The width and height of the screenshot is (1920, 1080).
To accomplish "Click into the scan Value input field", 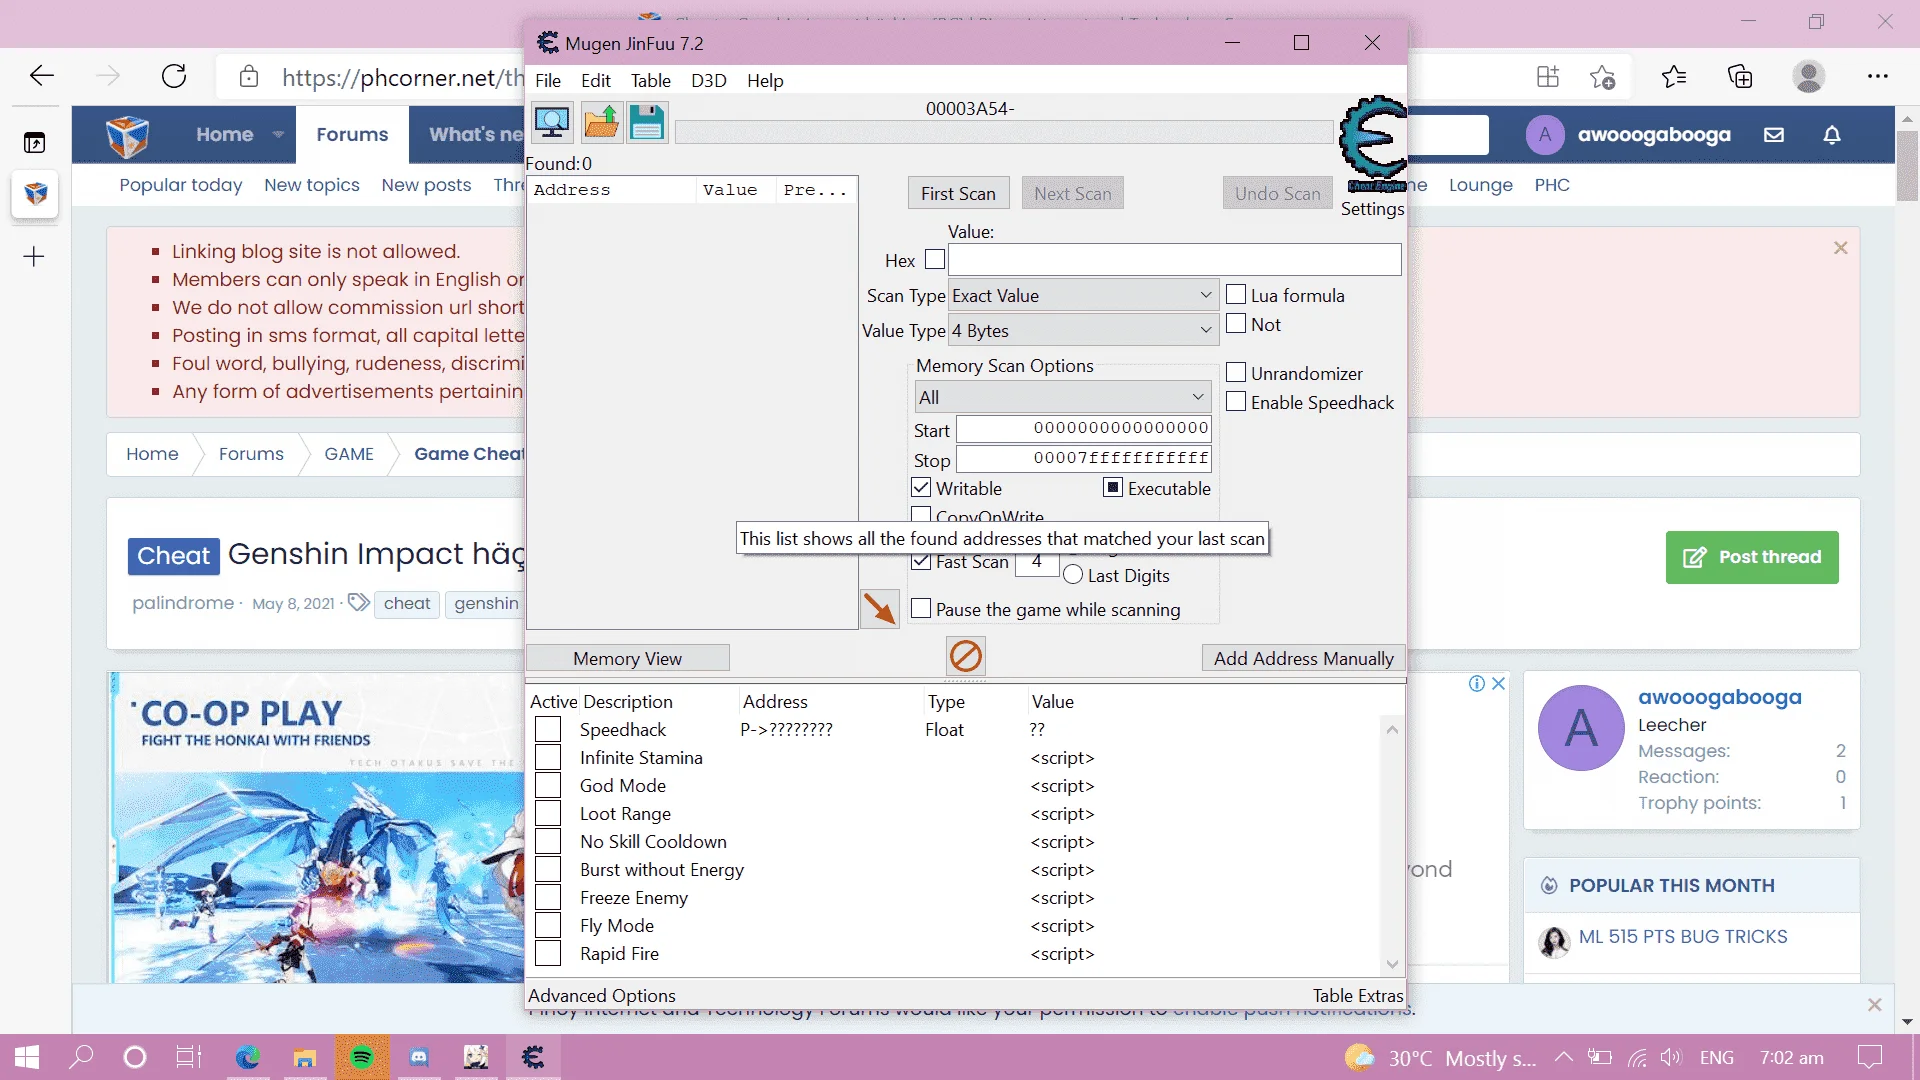I will 1174,260.
